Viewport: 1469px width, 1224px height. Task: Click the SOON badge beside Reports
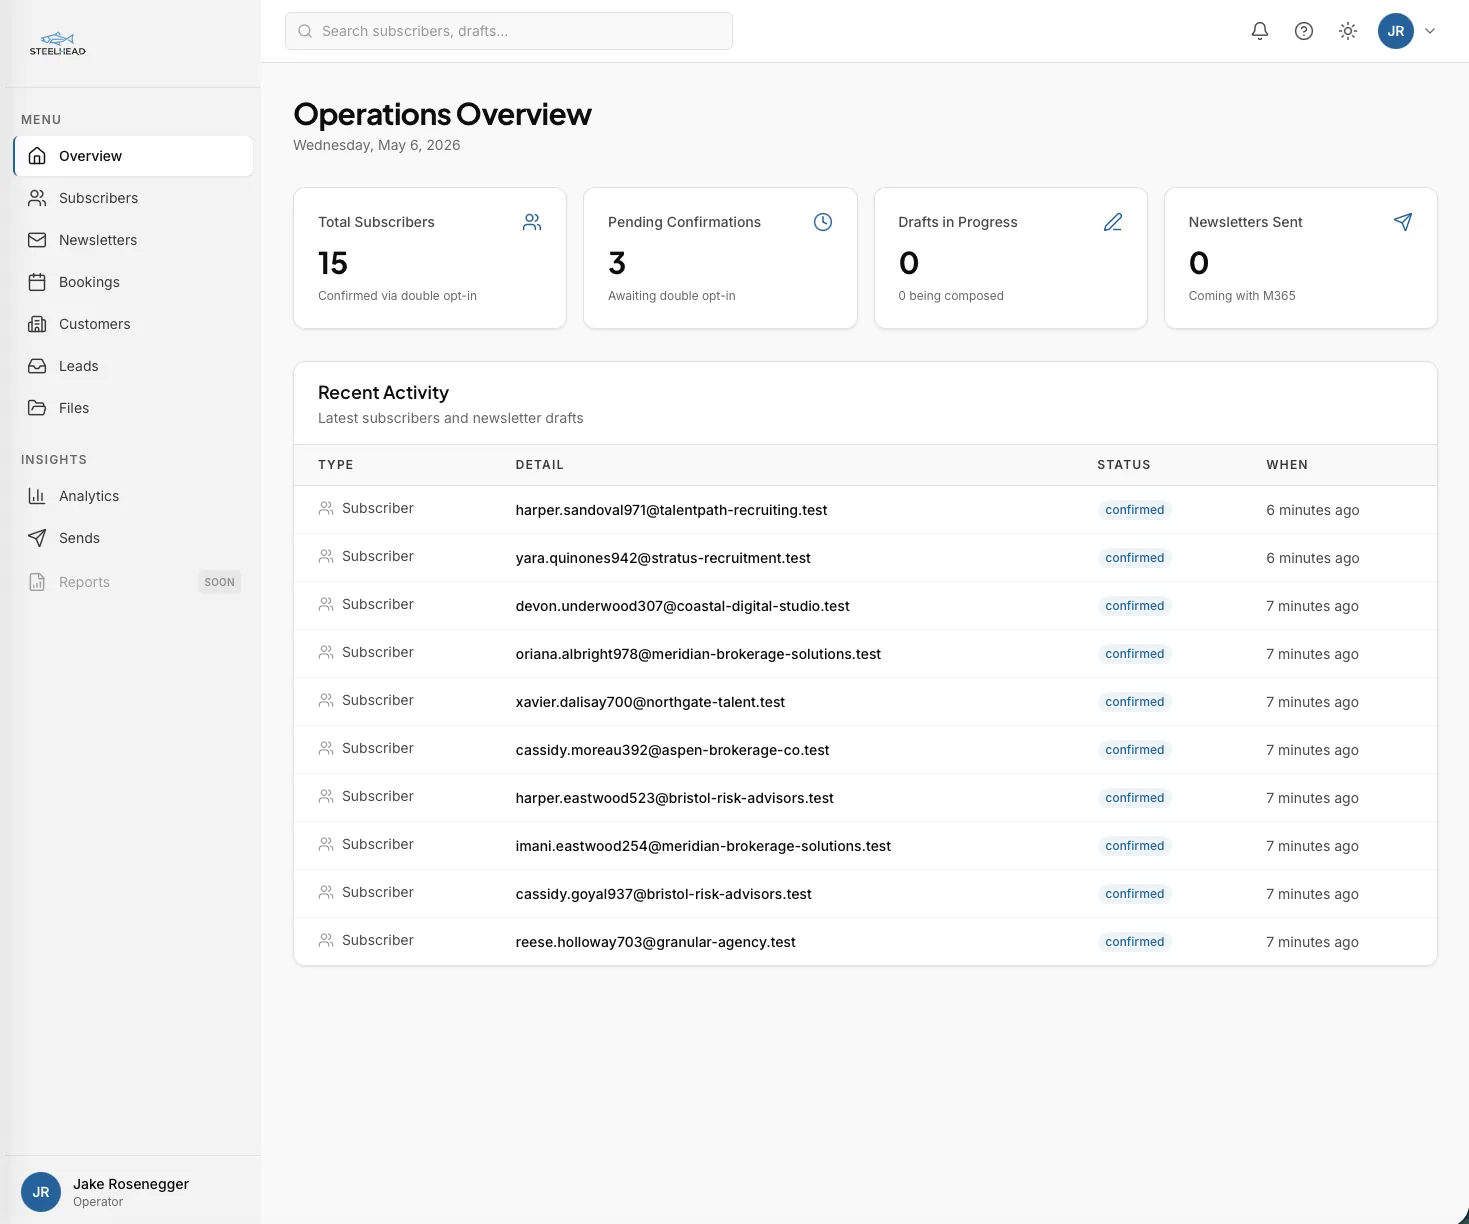[220, 582]
